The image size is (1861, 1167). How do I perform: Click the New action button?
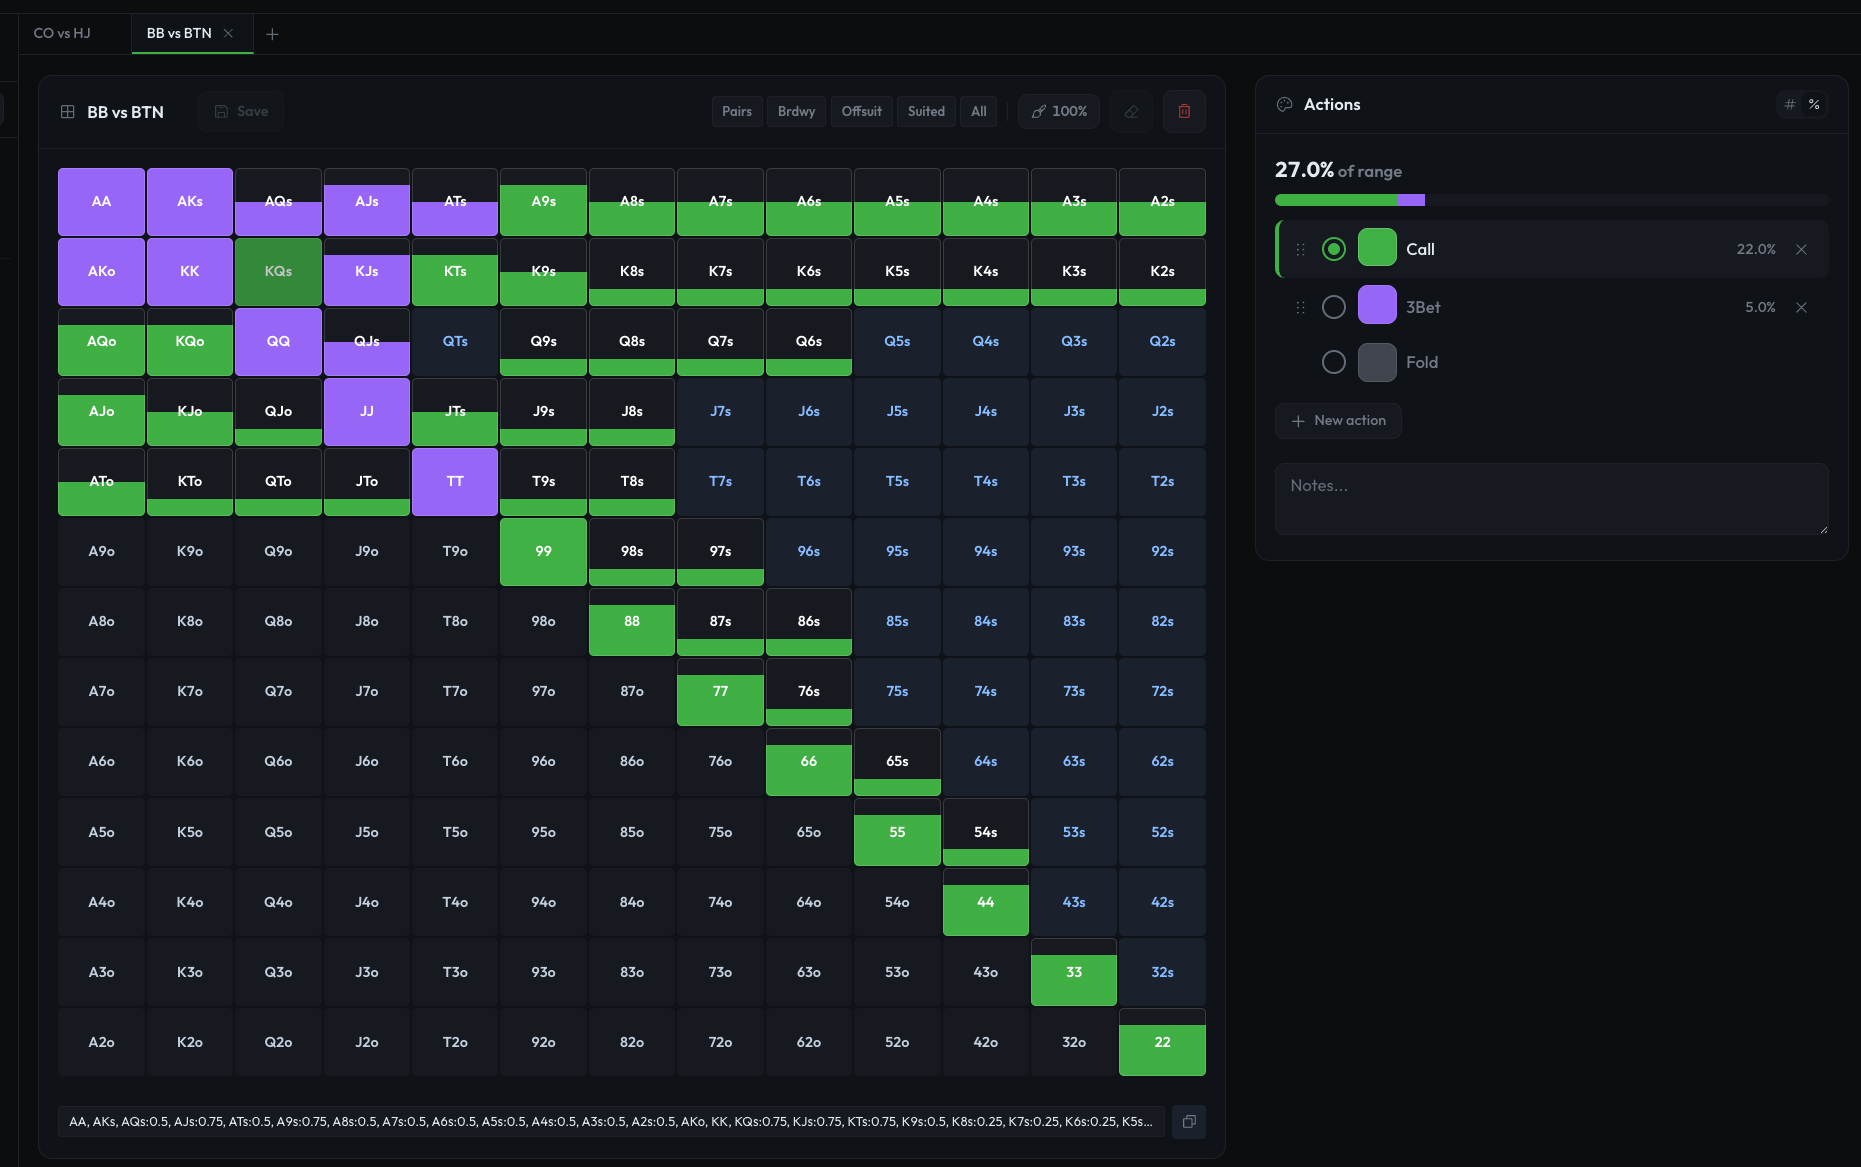click(x=1338, y=421)
